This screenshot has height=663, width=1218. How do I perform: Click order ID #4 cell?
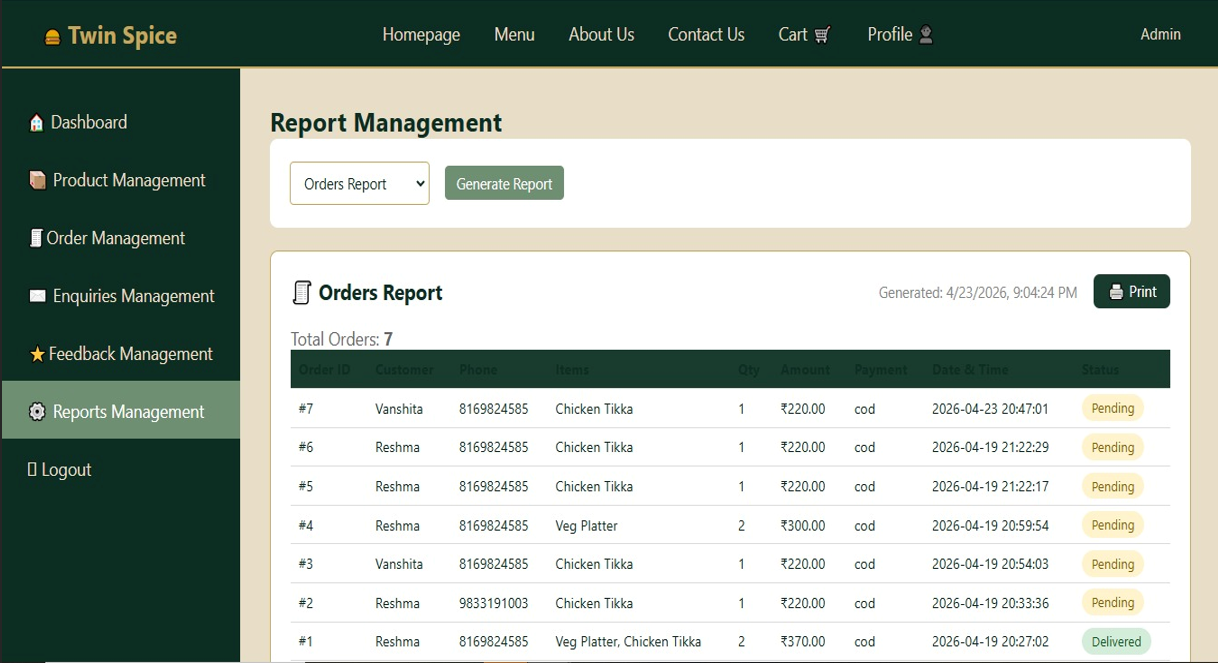[x=306, y=525]
